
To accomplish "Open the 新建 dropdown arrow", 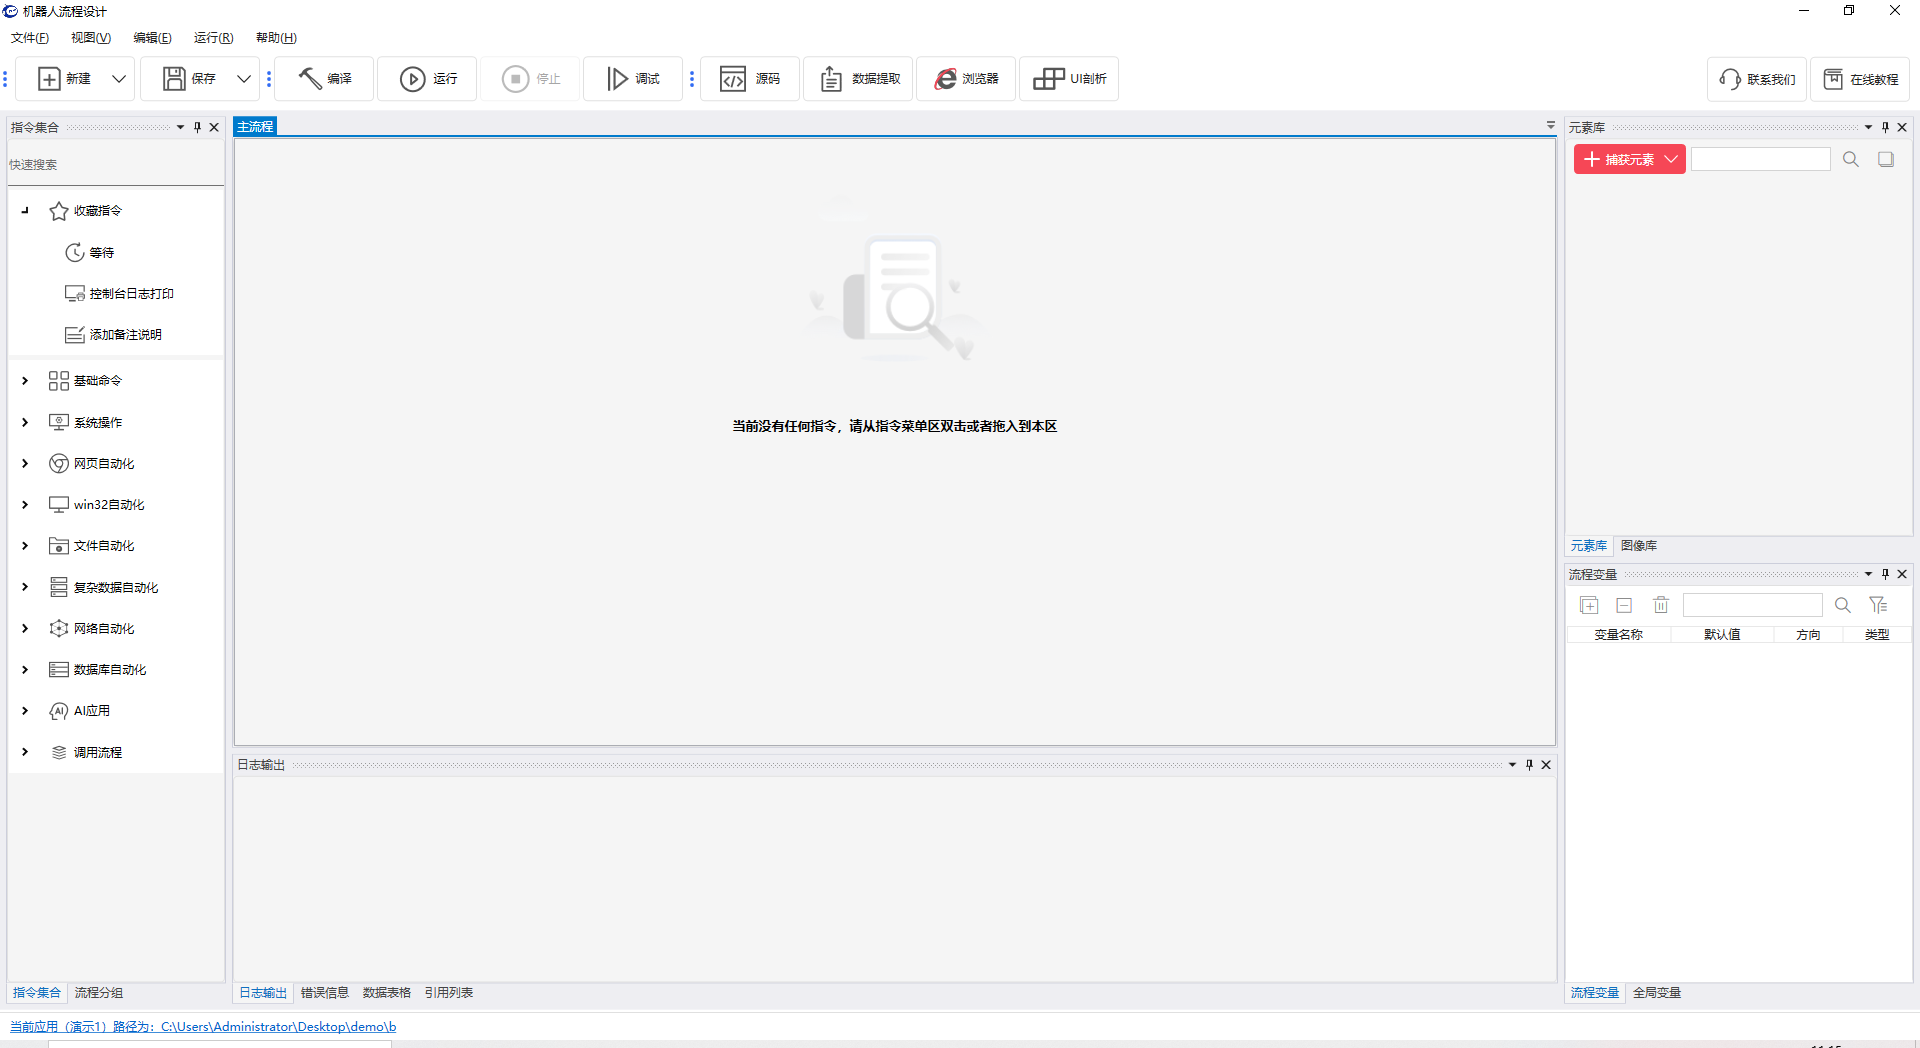I will (119, 78).
